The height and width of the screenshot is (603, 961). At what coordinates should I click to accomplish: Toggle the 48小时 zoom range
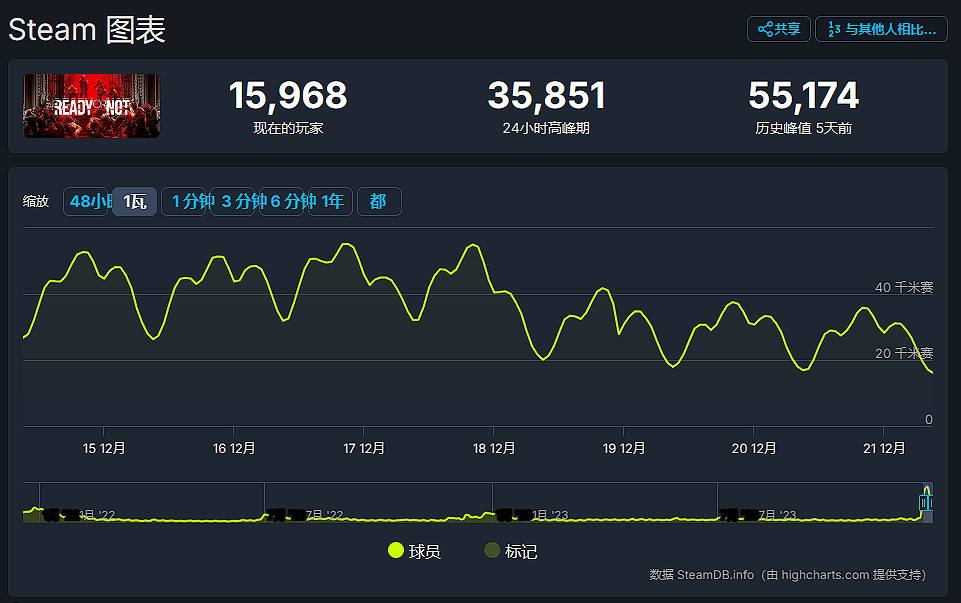[x=86, y=201]
